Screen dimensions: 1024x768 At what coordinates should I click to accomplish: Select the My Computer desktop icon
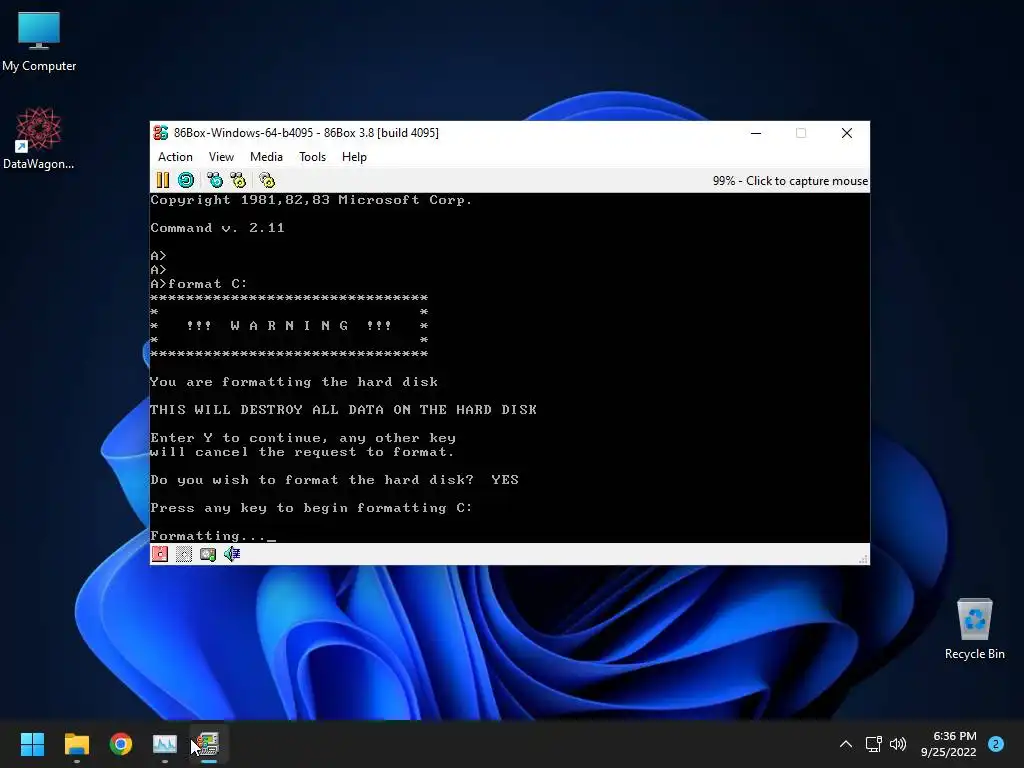pyautogui.click(x=39, y=42)
